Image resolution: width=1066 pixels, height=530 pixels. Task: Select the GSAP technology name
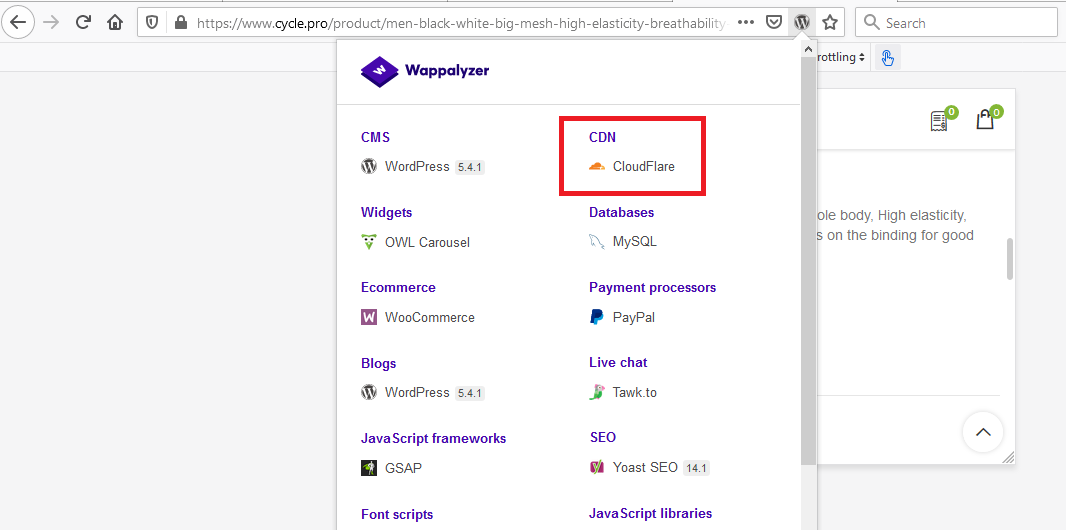pos(403,468)
